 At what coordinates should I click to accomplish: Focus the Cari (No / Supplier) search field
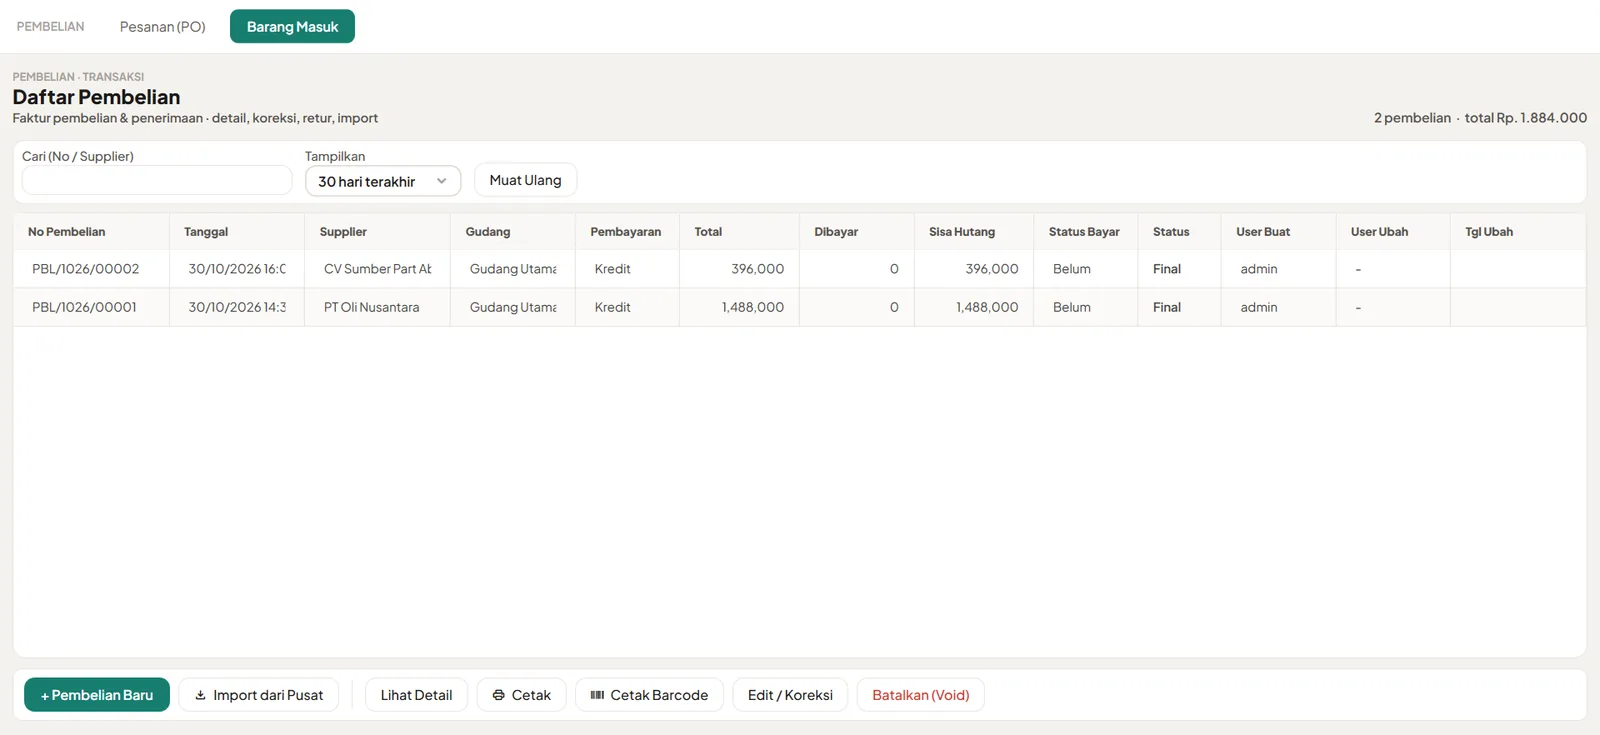click(157, 180)
